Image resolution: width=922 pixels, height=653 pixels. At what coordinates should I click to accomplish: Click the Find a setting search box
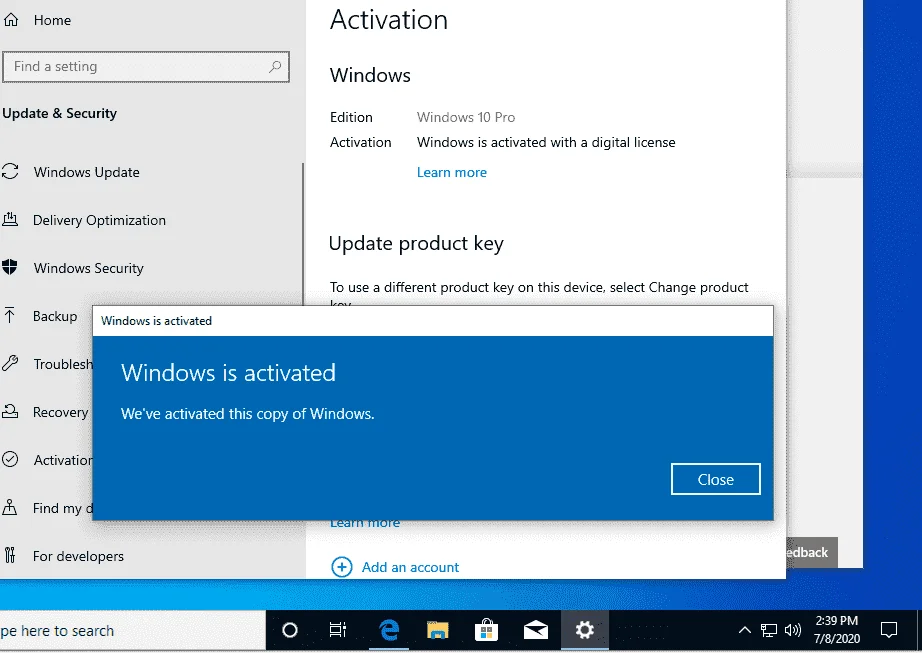(146, 66)
